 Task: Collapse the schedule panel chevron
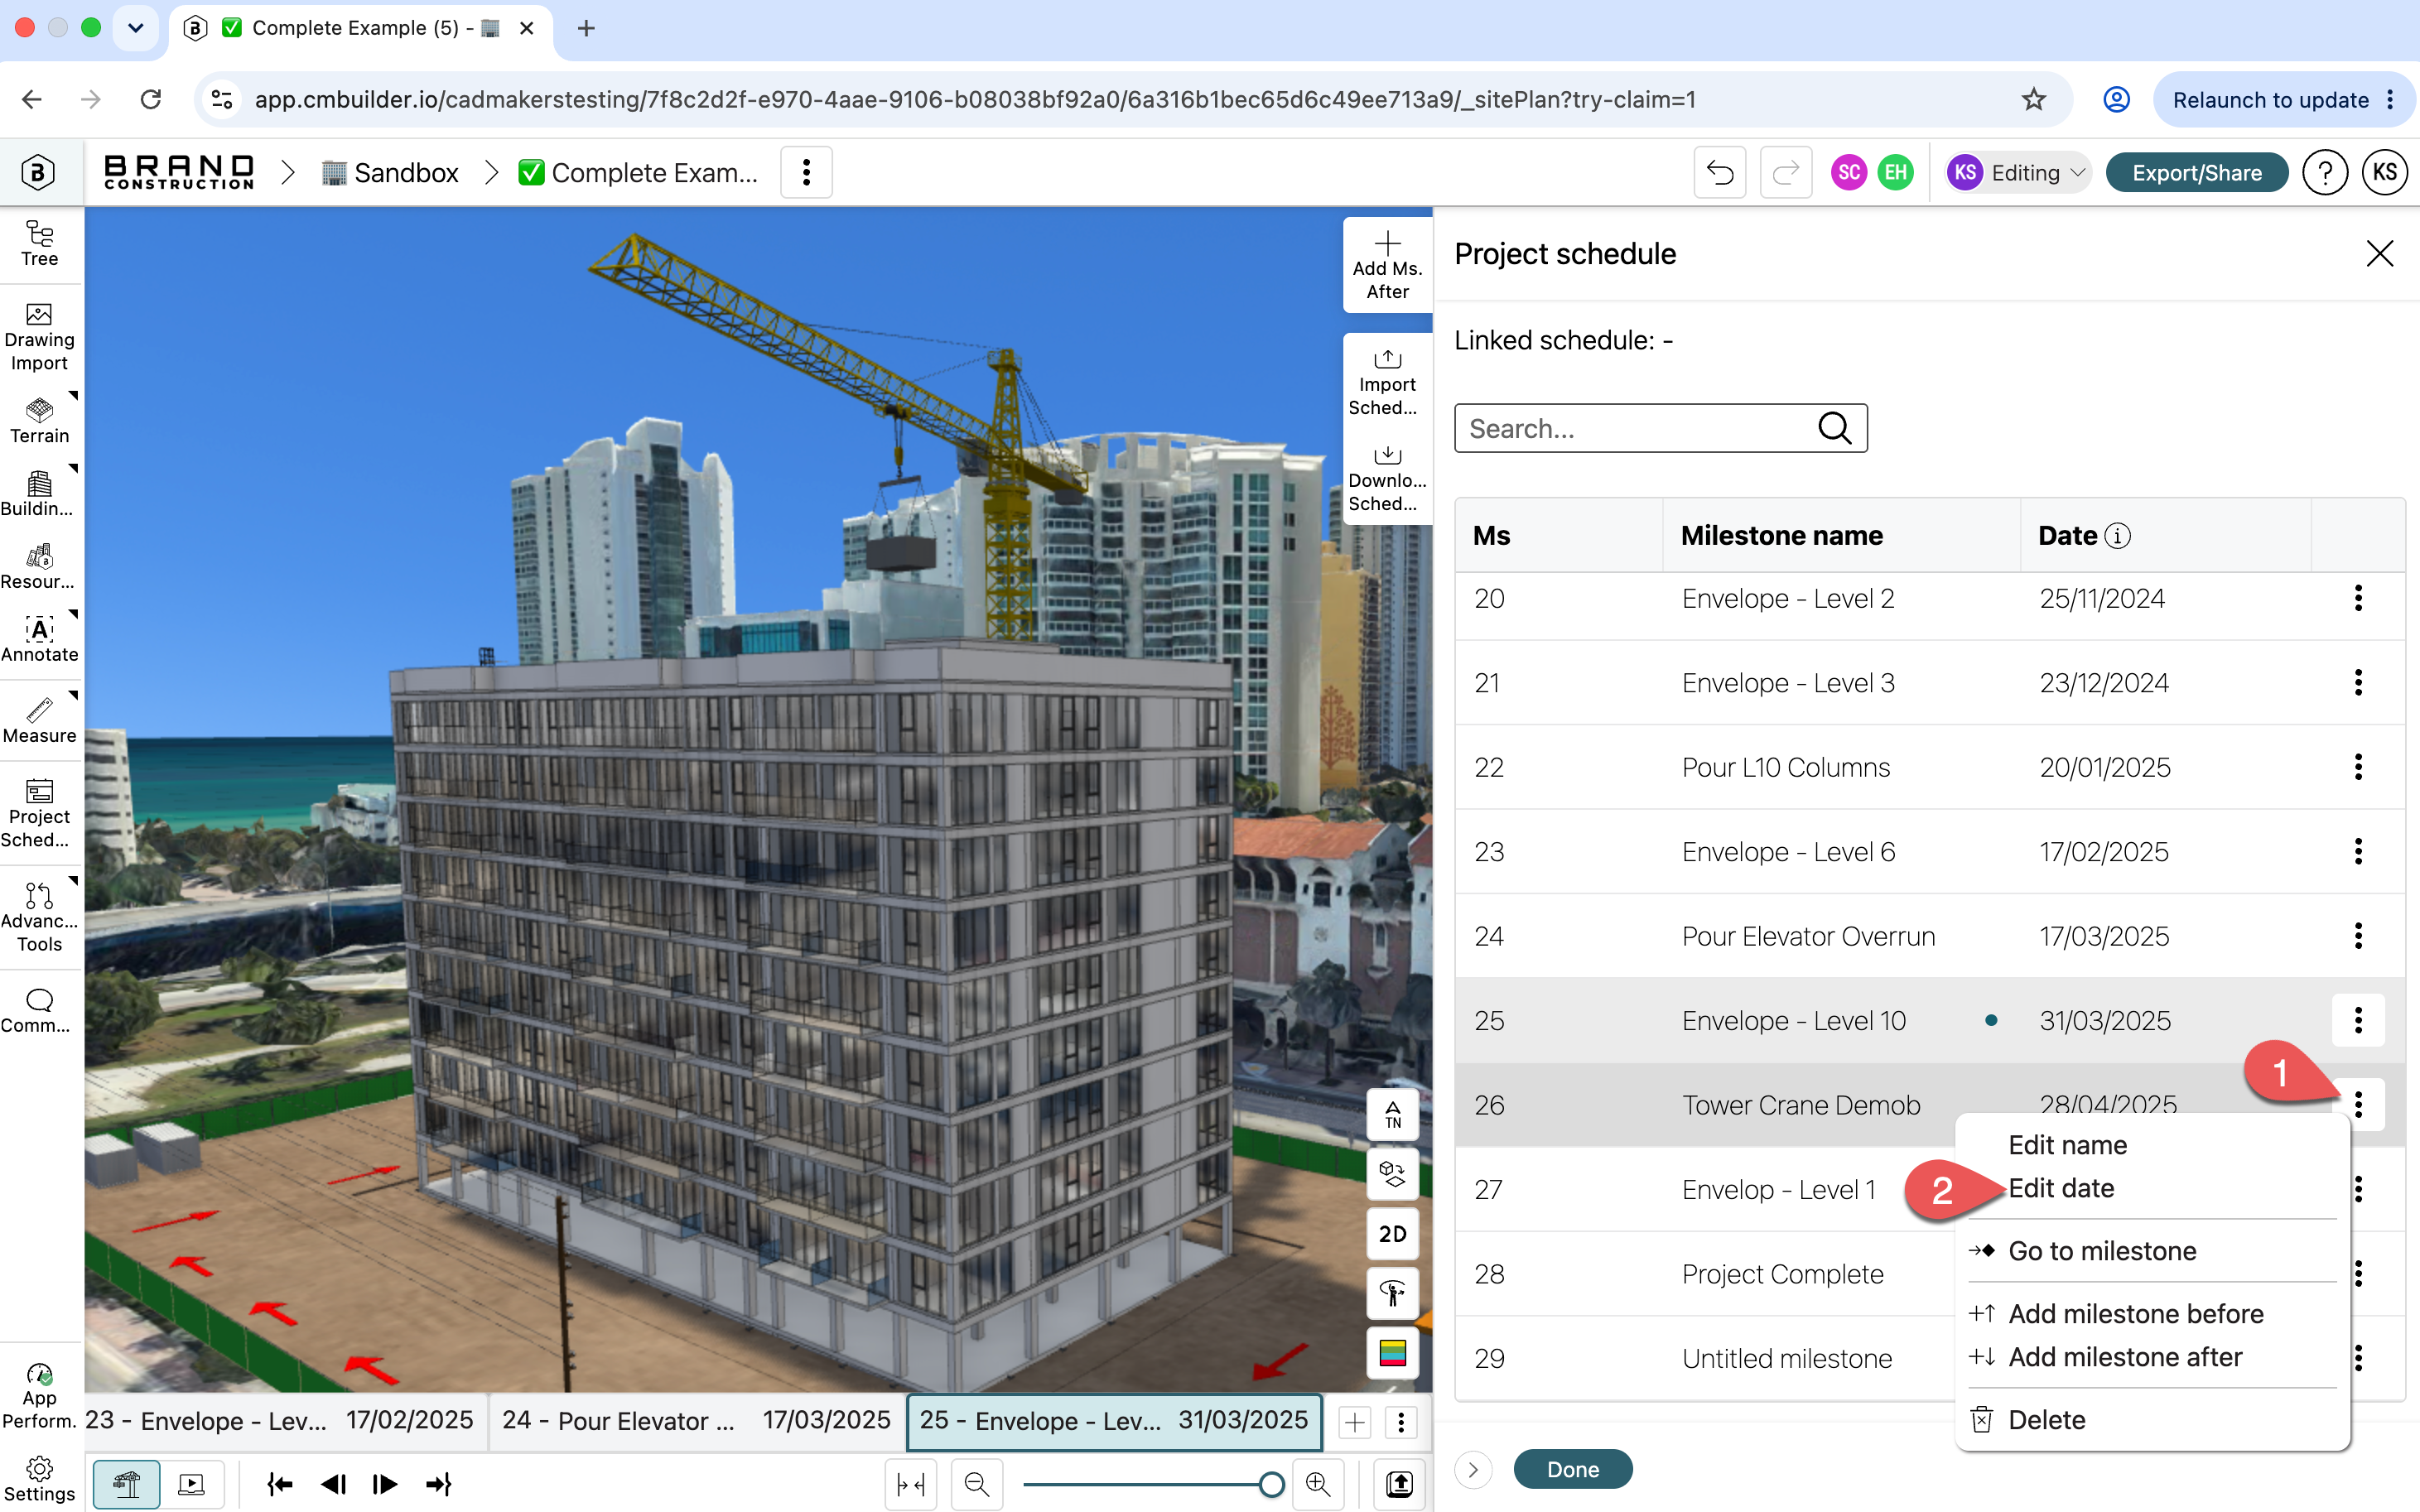pos(1473,1469)
